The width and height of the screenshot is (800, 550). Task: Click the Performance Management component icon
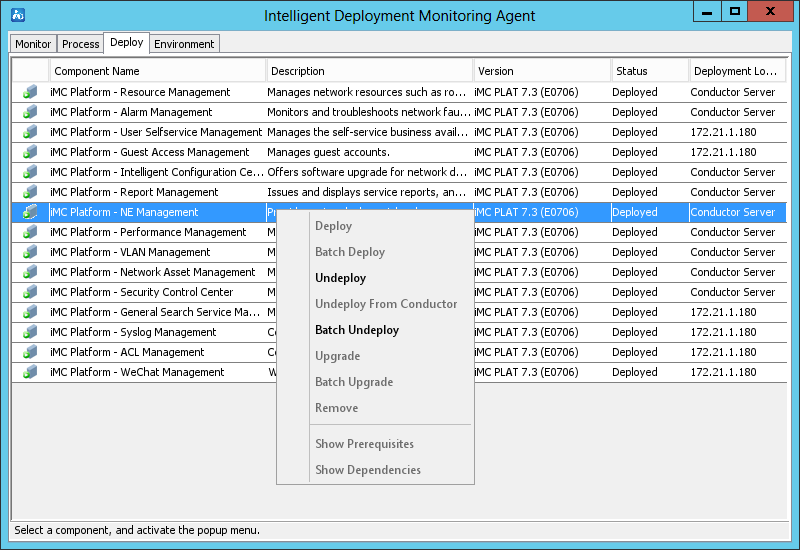(30, 232)
